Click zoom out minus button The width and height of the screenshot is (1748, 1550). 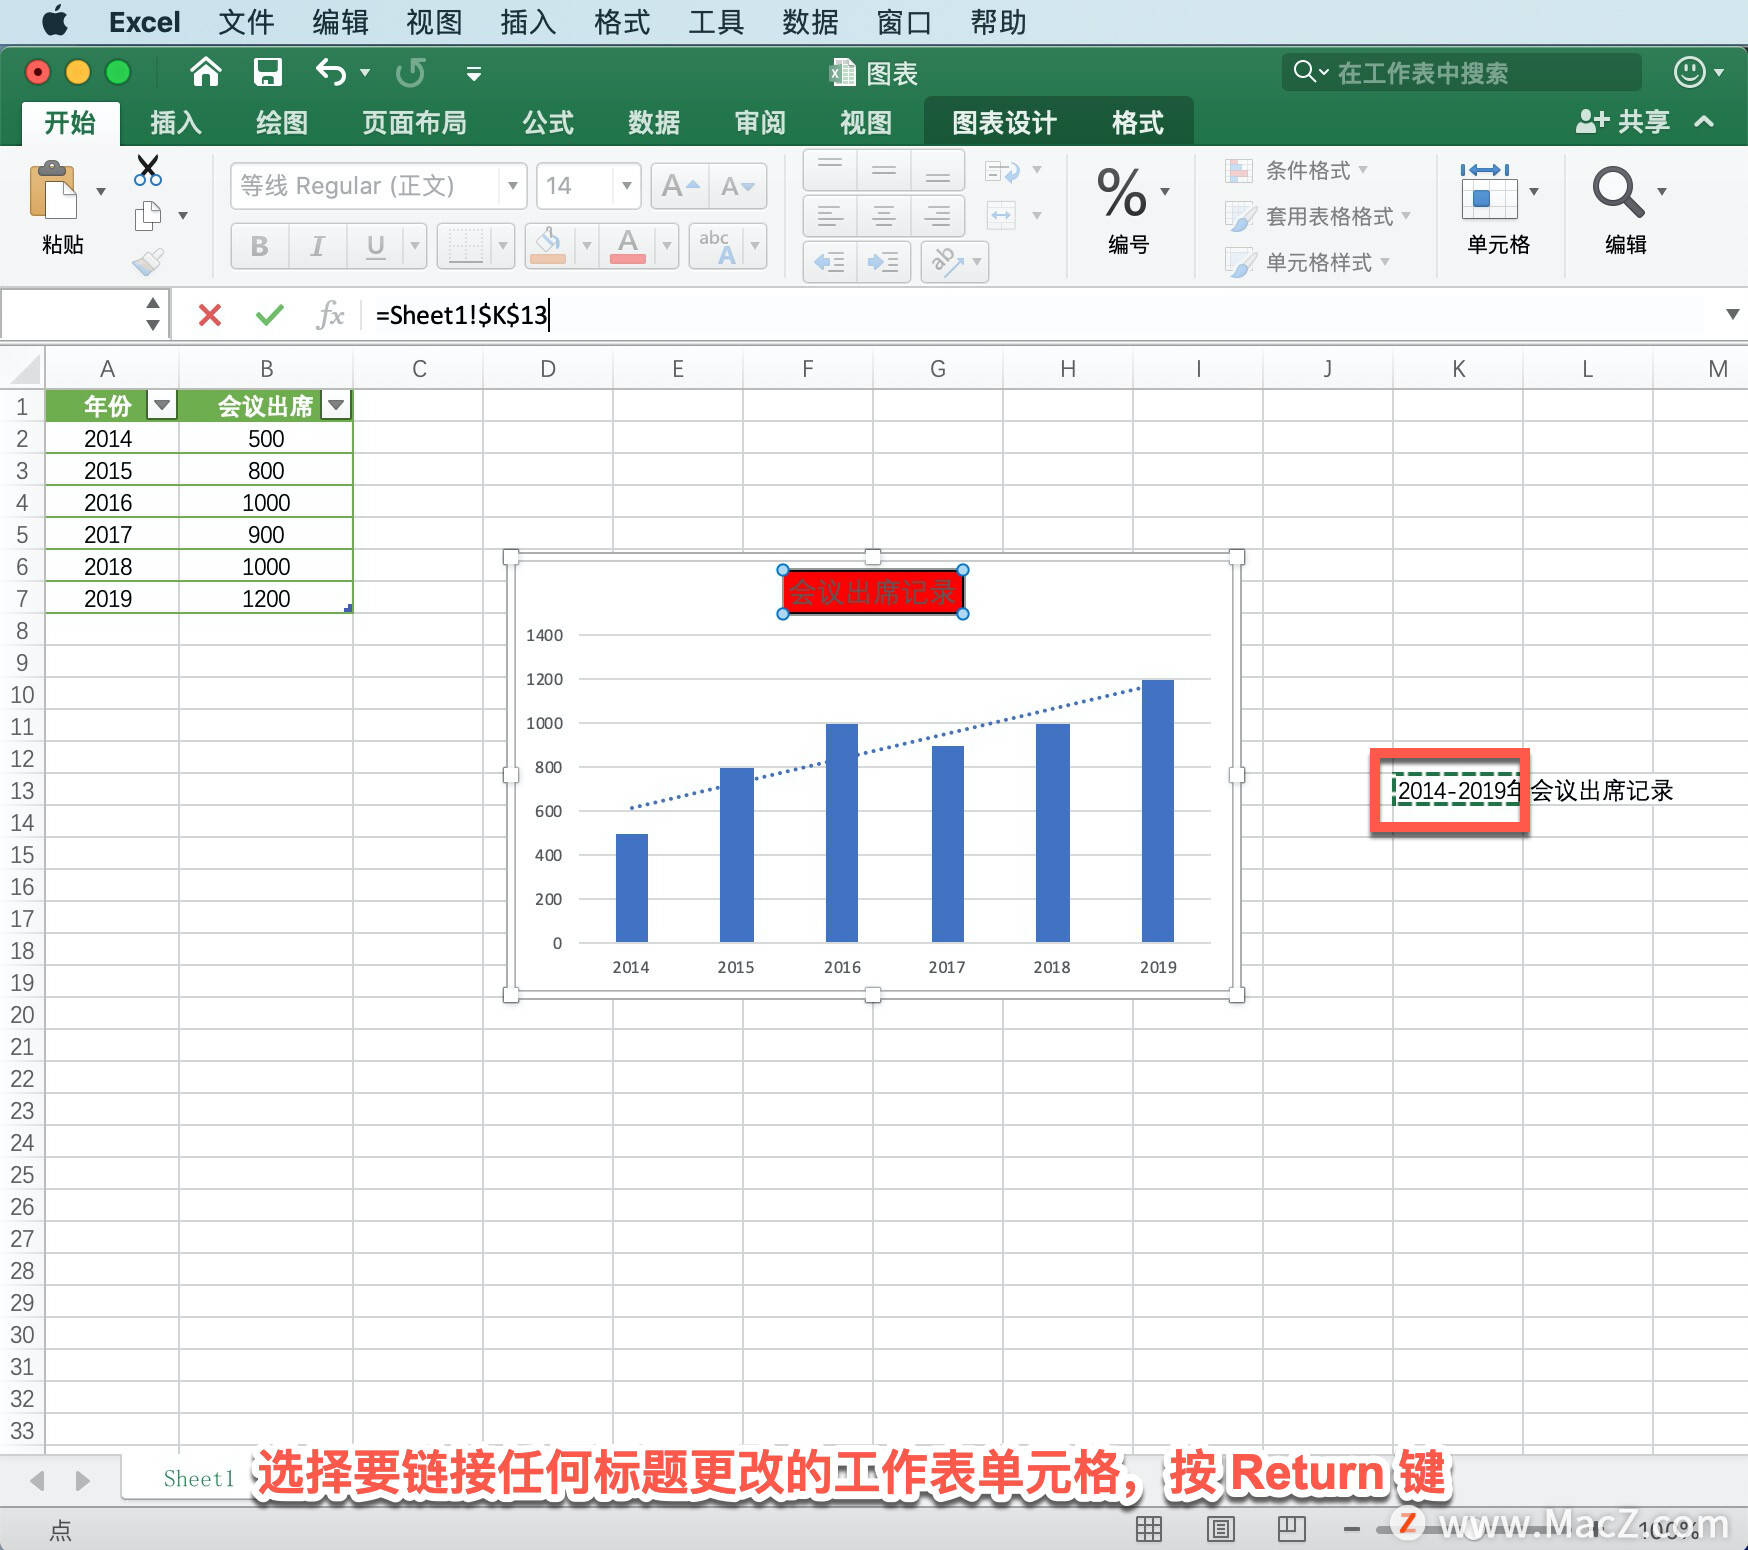(1352, 1529)
